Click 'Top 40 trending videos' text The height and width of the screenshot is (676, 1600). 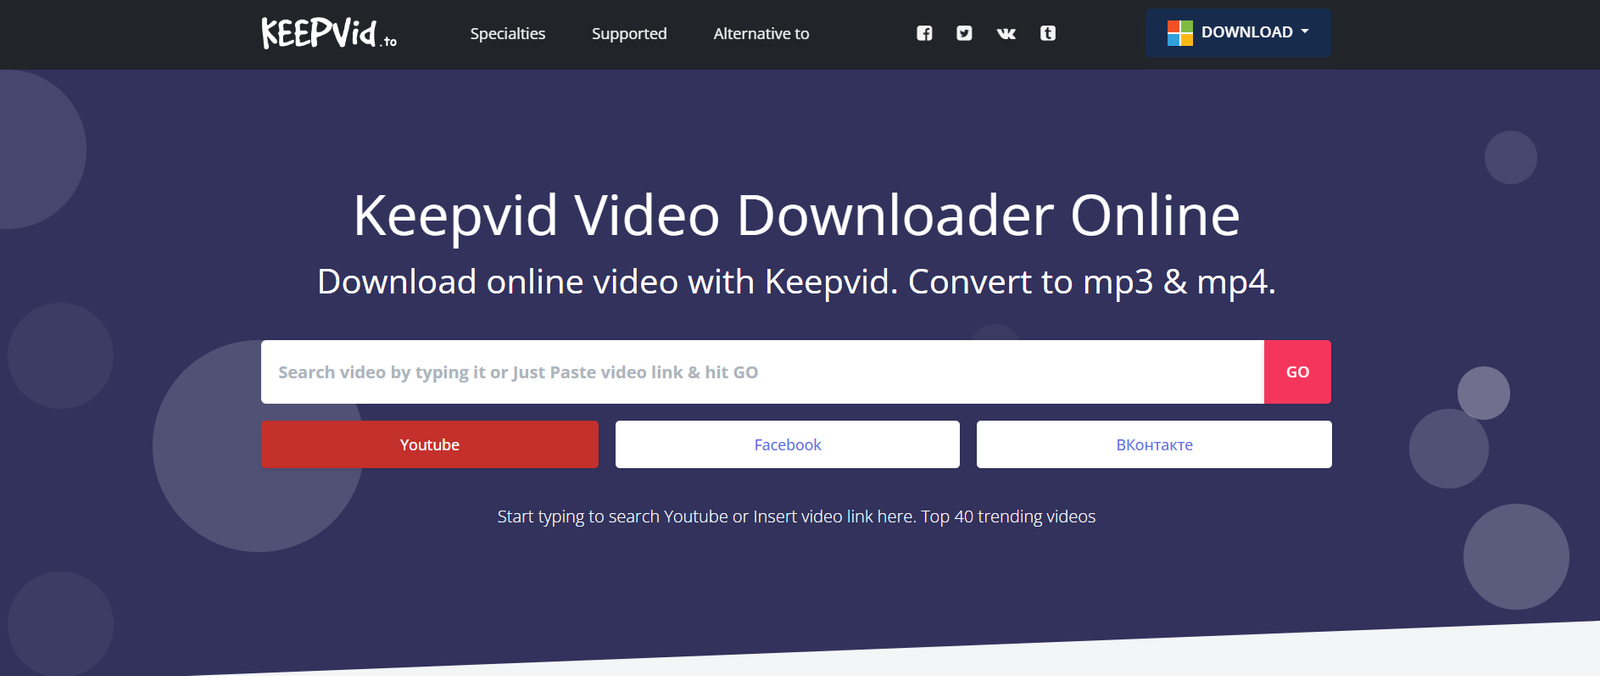pos(1008,516)
